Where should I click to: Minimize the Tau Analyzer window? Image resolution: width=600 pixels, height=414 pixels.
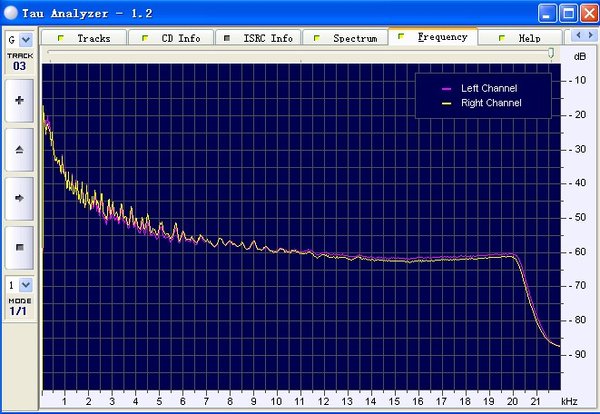point(547,13)
